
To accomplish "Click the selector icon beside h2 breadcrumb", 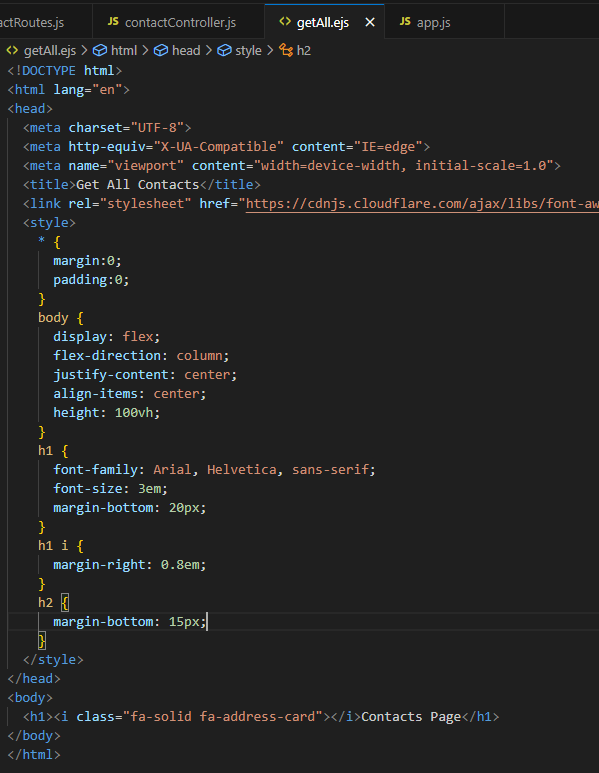I will pyautogui.click(x=286, y=50).
